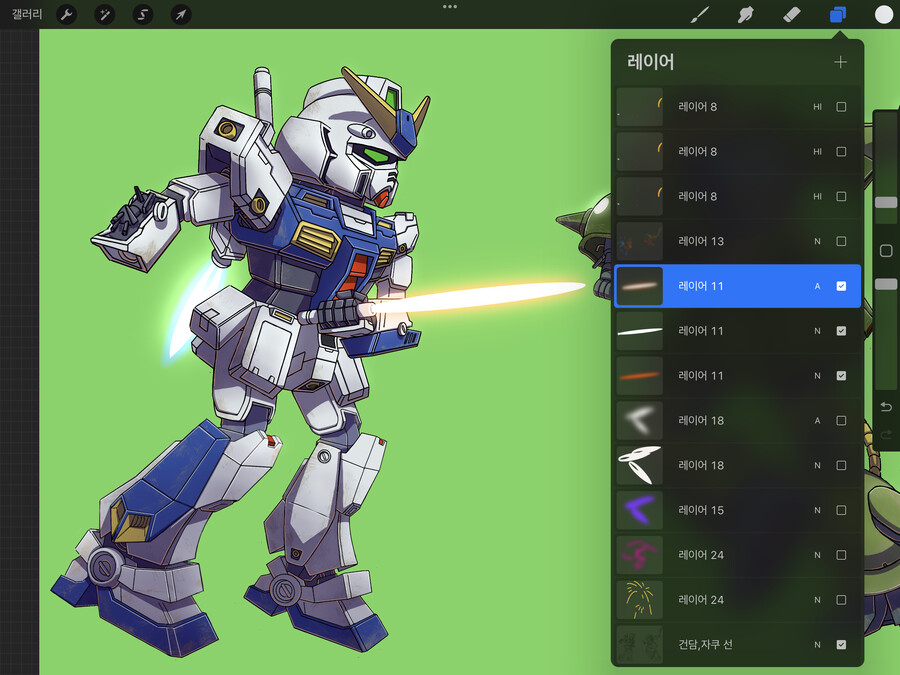Hide the 건담,자쿠 선 layer
The height and width of the screenshot is (675, 900).
click(x=841, y=645)
